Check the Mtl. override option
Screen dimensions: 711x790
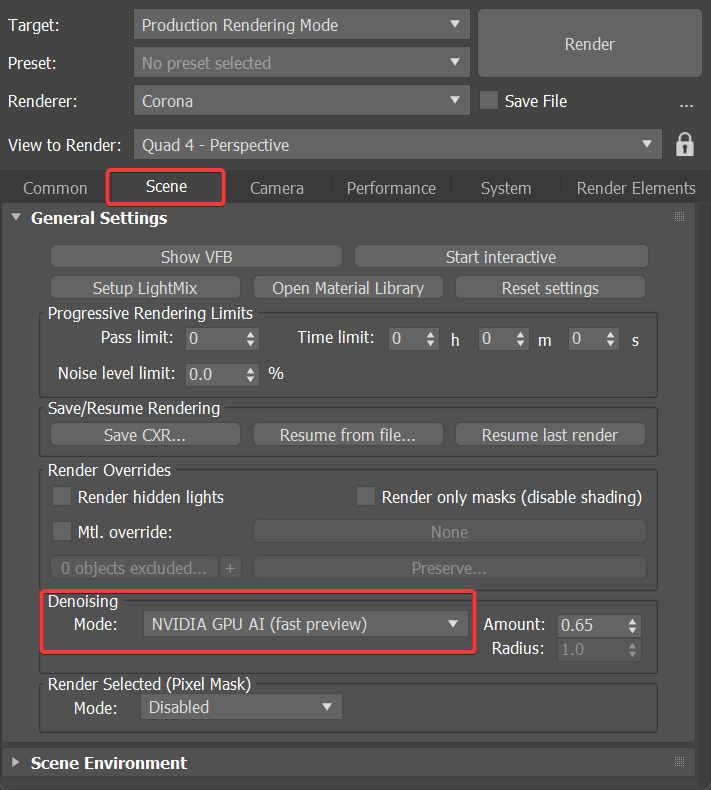tap(62, 532)
